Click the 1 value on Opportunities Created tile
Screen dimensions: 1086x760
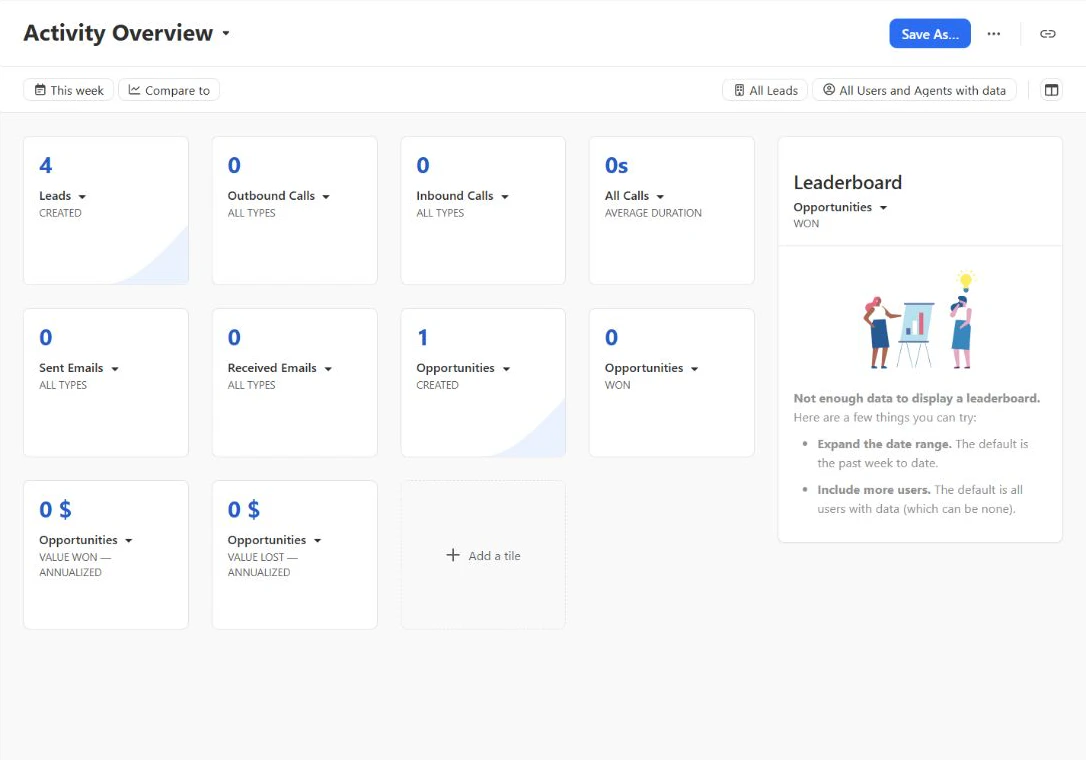[x=422, y=337]
